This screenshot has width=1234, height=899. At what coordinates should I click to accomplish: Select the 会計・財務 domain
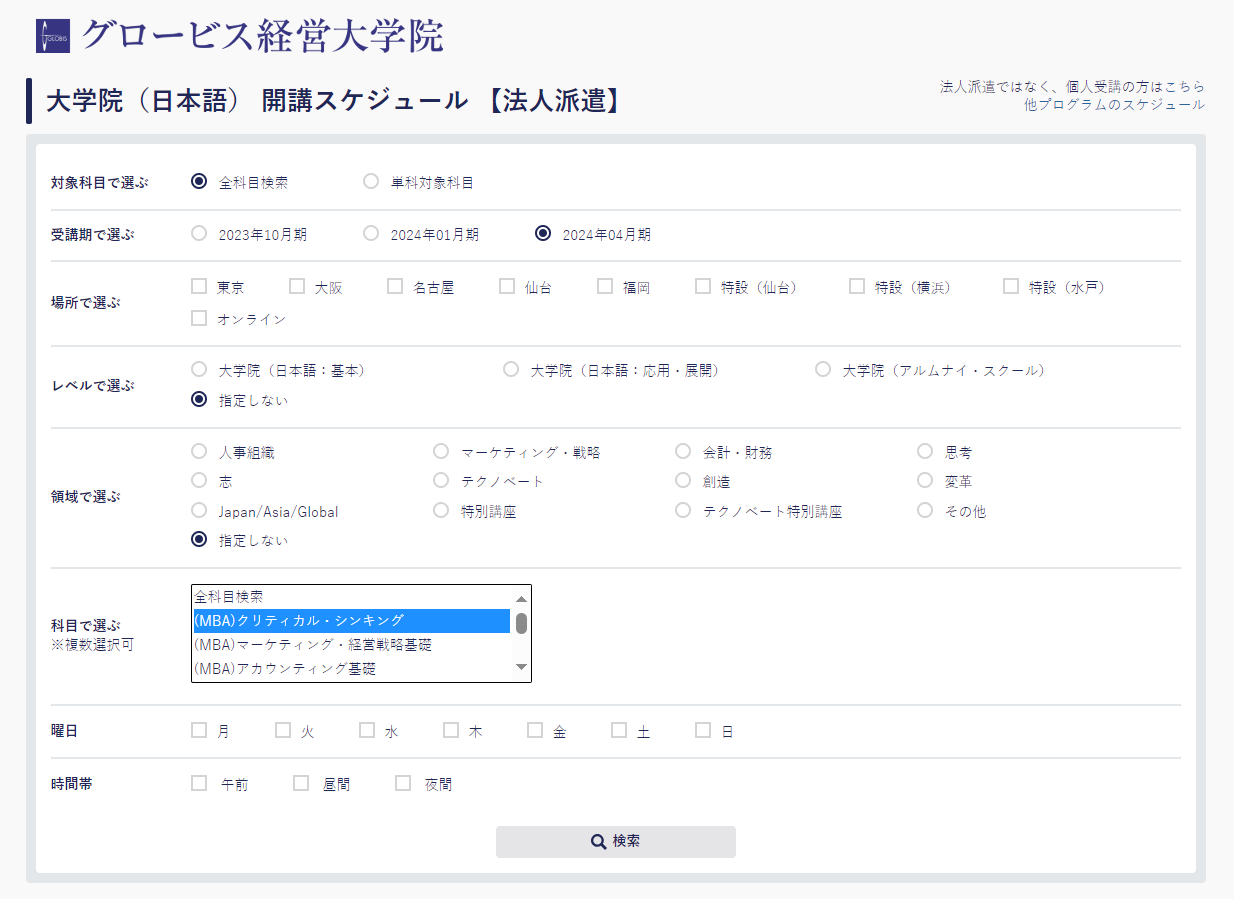point(683,451)
